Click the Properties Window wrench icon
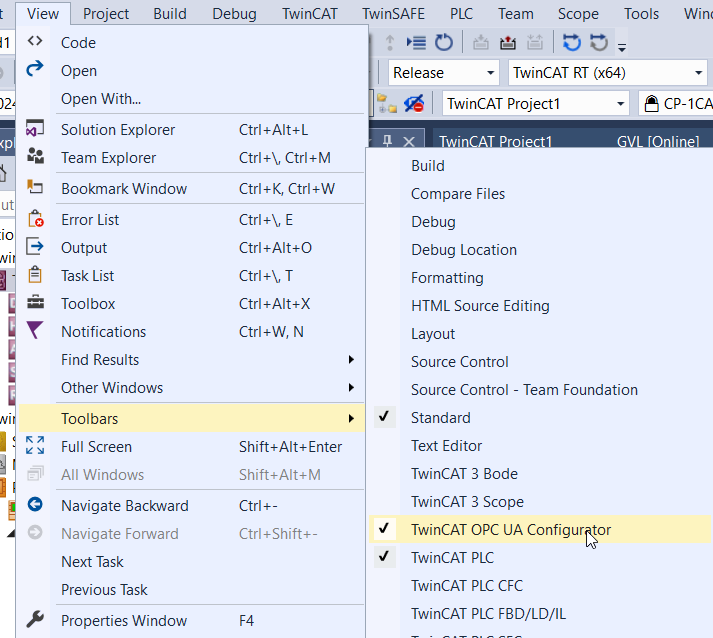Image resolution: width=713 pixels, height=638 pixels. 35,619
